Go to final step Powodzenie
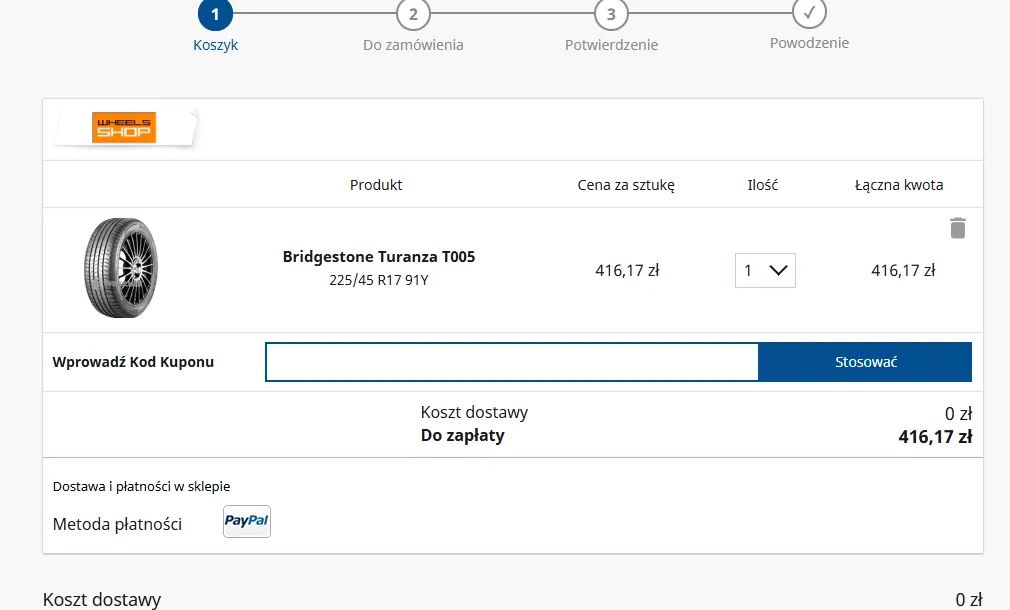Viewport: 1010px width, 610px height. pyautogui.click(x=809, y=26)
